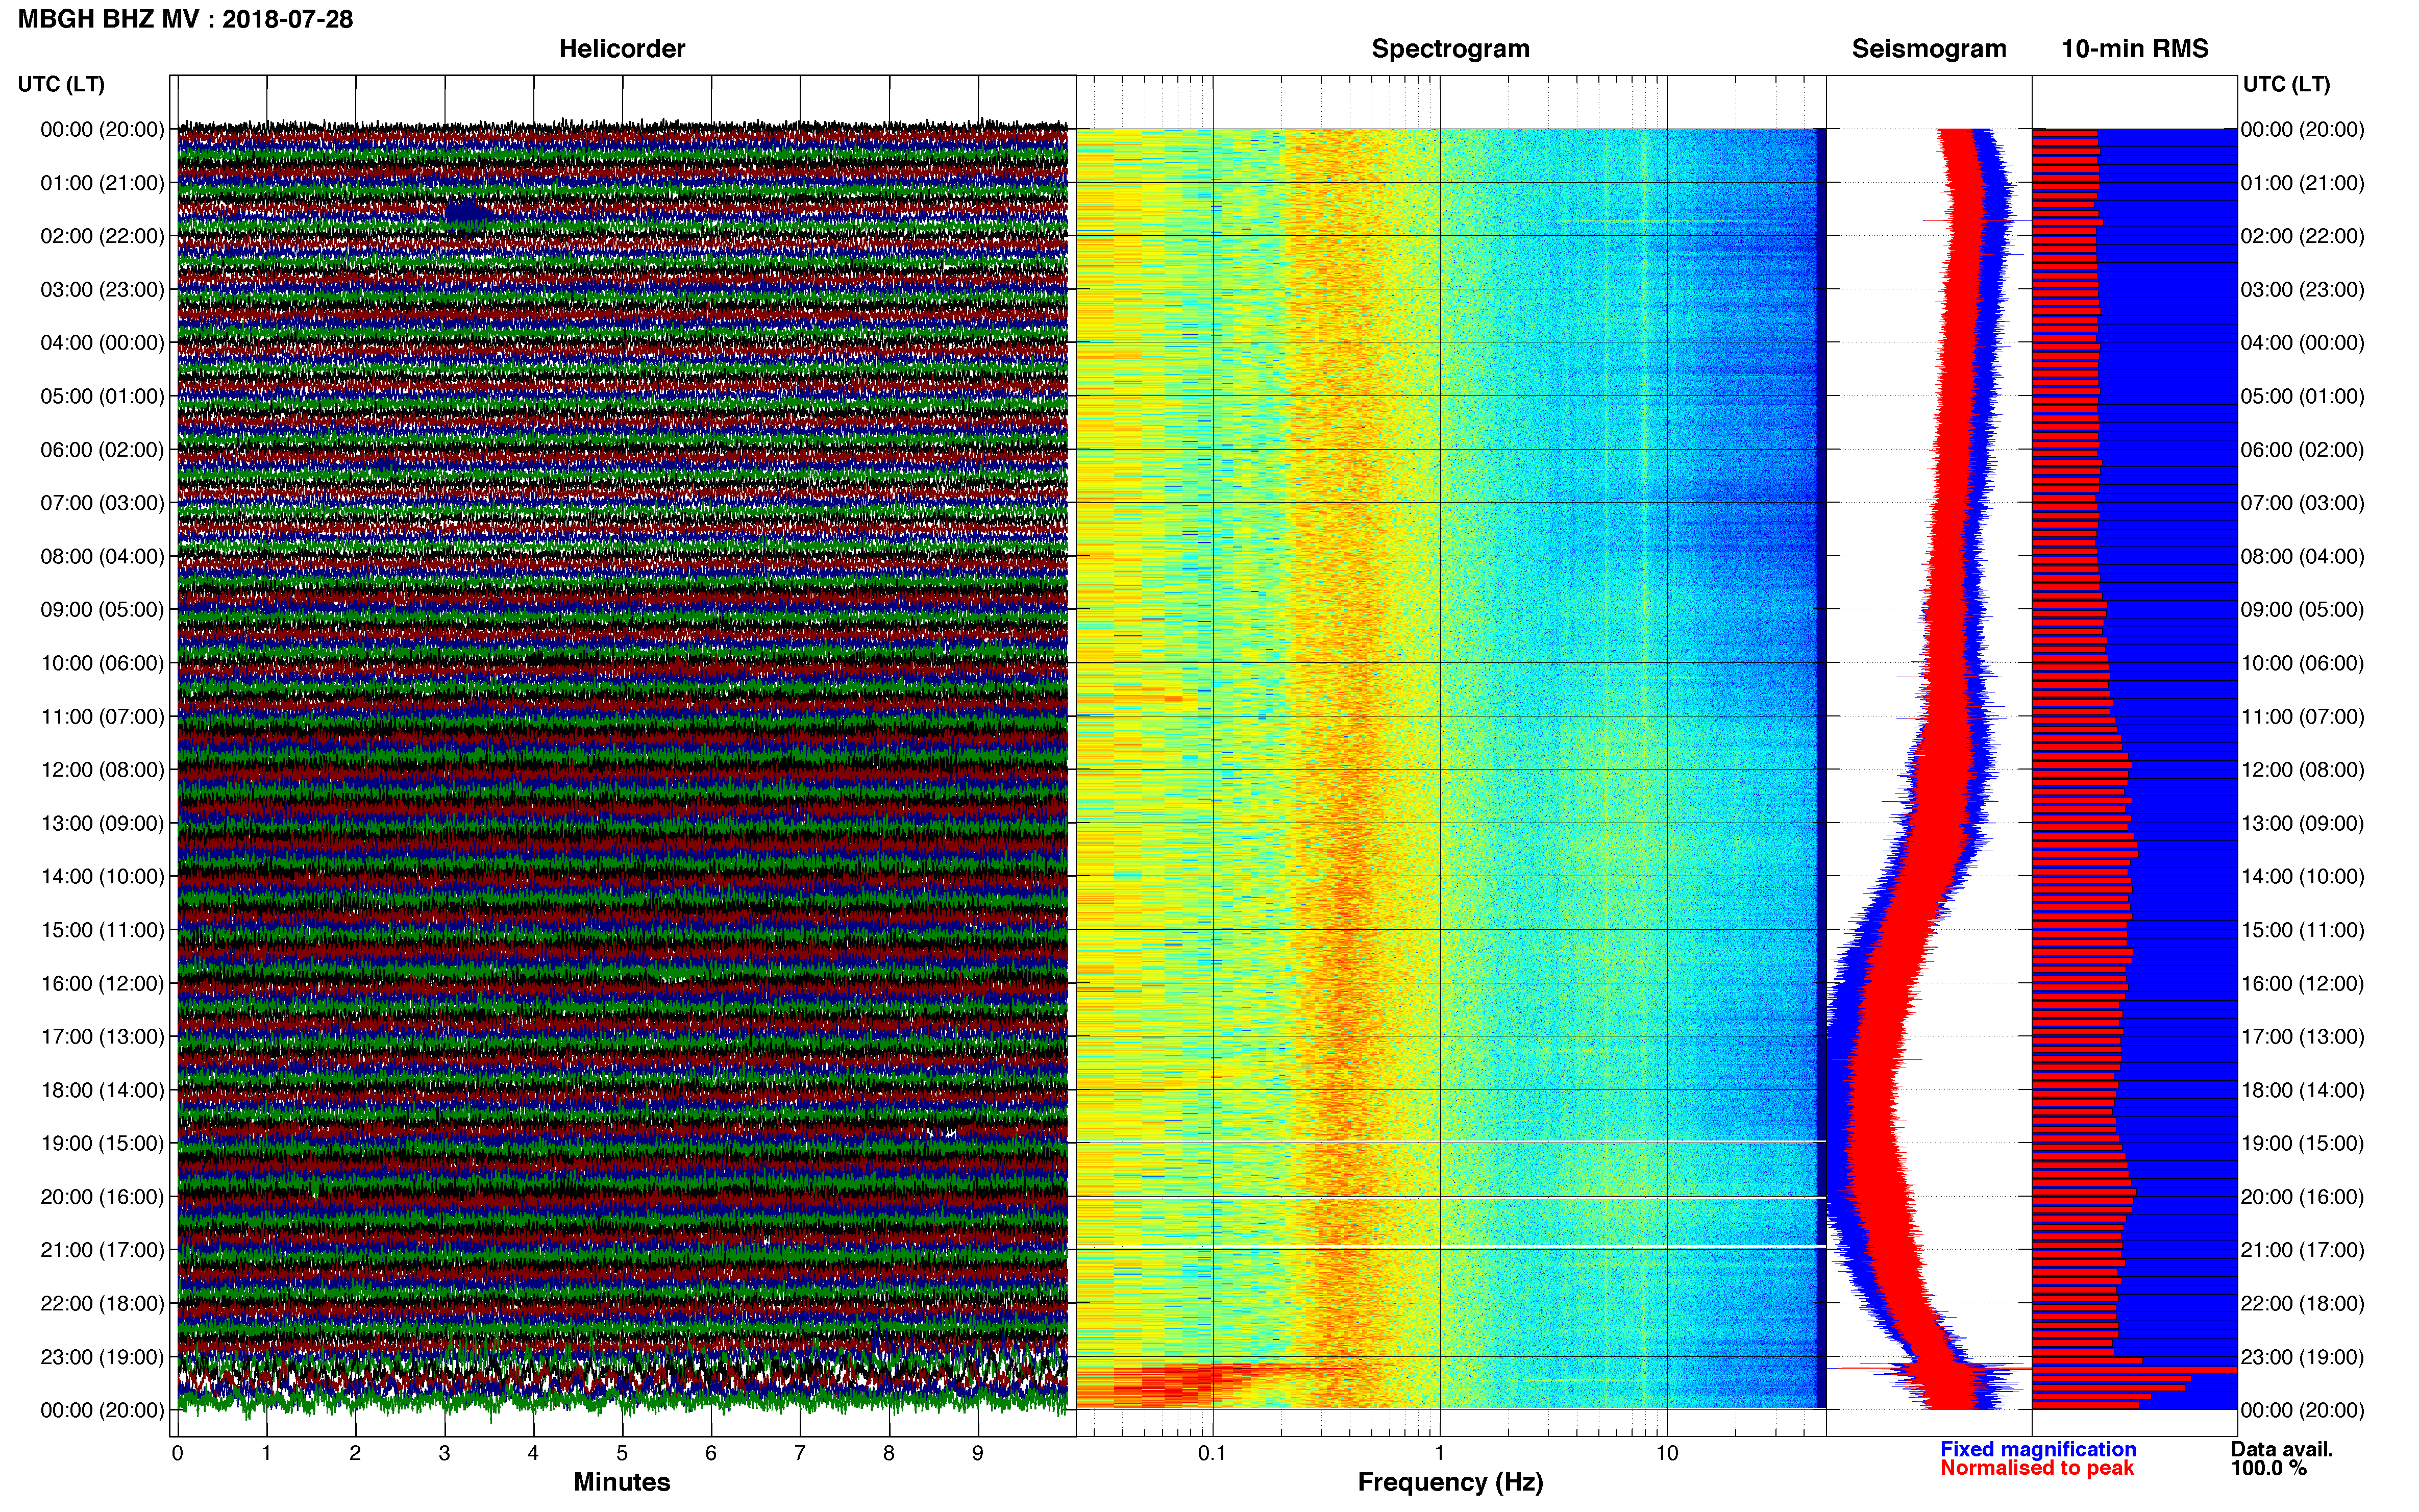Click the 'Helicorder' panel heading
The image size is (2419, 1512).
(x=621, y=49)
